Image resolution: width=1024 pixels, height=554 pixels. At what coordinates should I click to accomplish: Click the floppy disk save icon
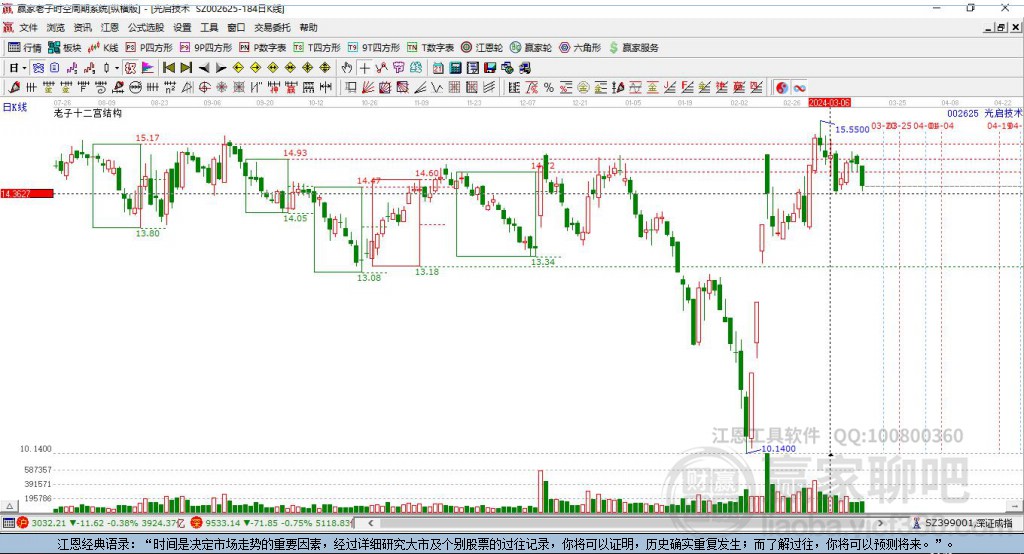tap(490, 68)
